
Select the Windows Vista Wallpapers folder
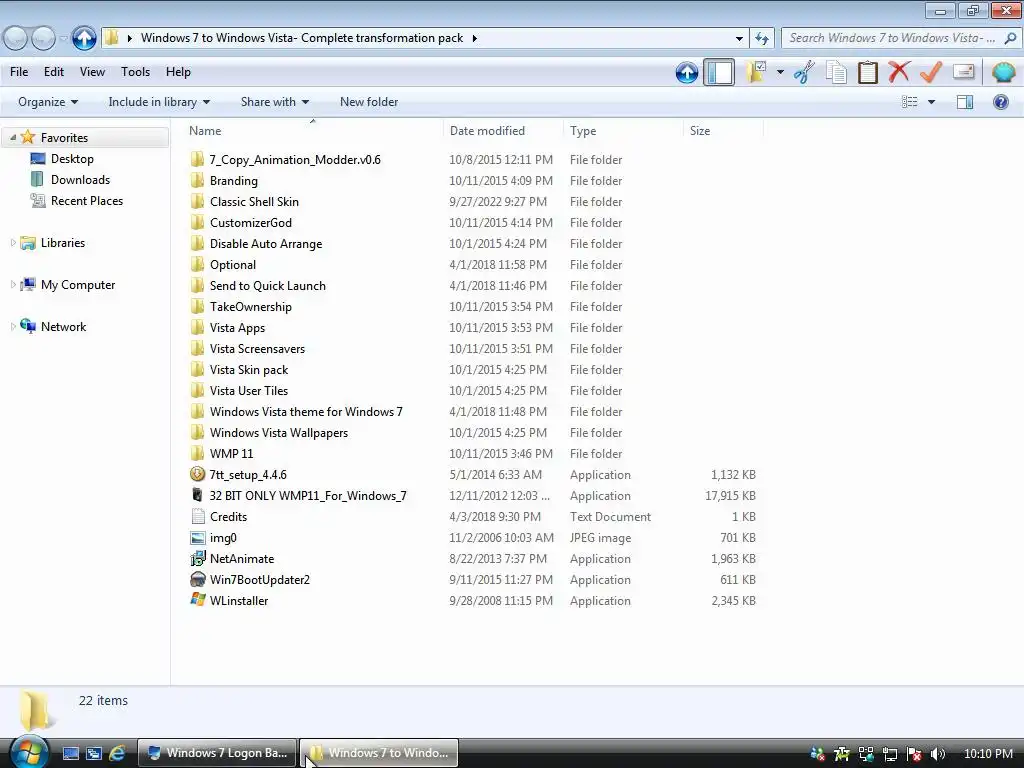coord(279,432)
